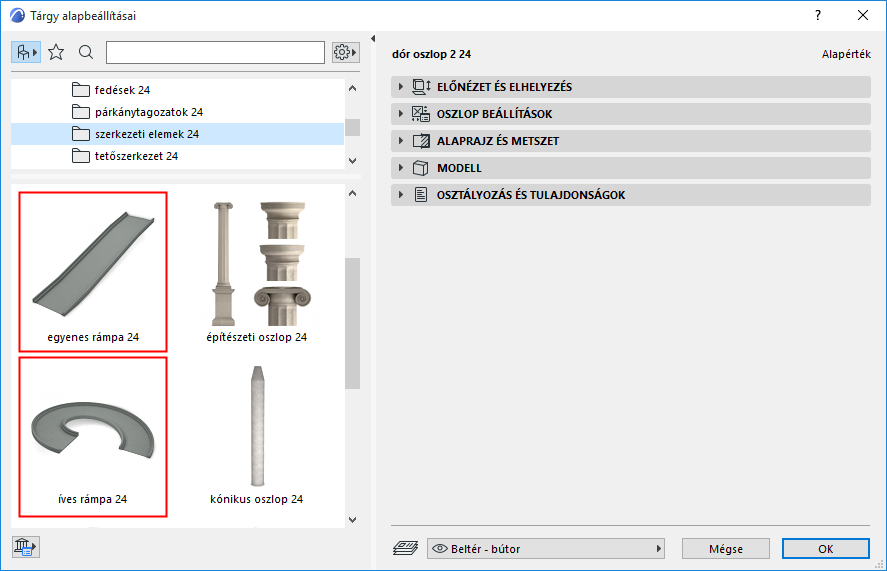Open the library folder view mode button

[x=25, y=53]
